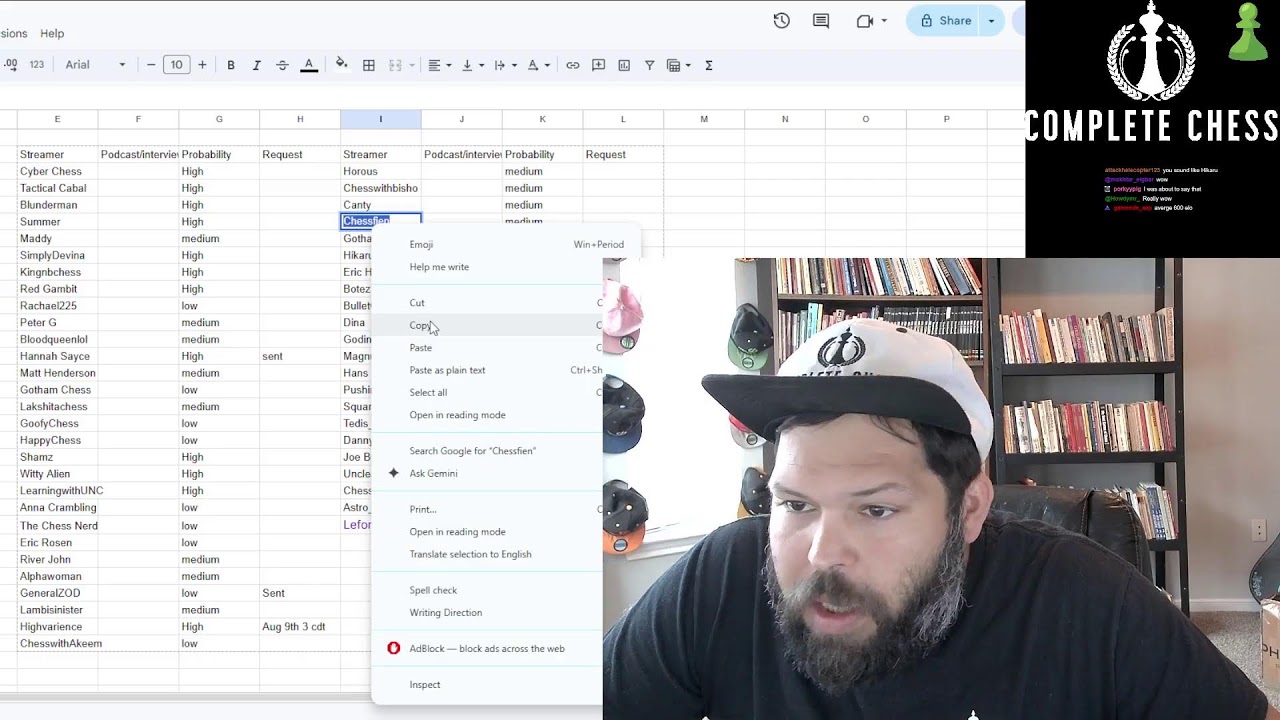
Task: Select Copy from context menu
Action: click(420, 325)
